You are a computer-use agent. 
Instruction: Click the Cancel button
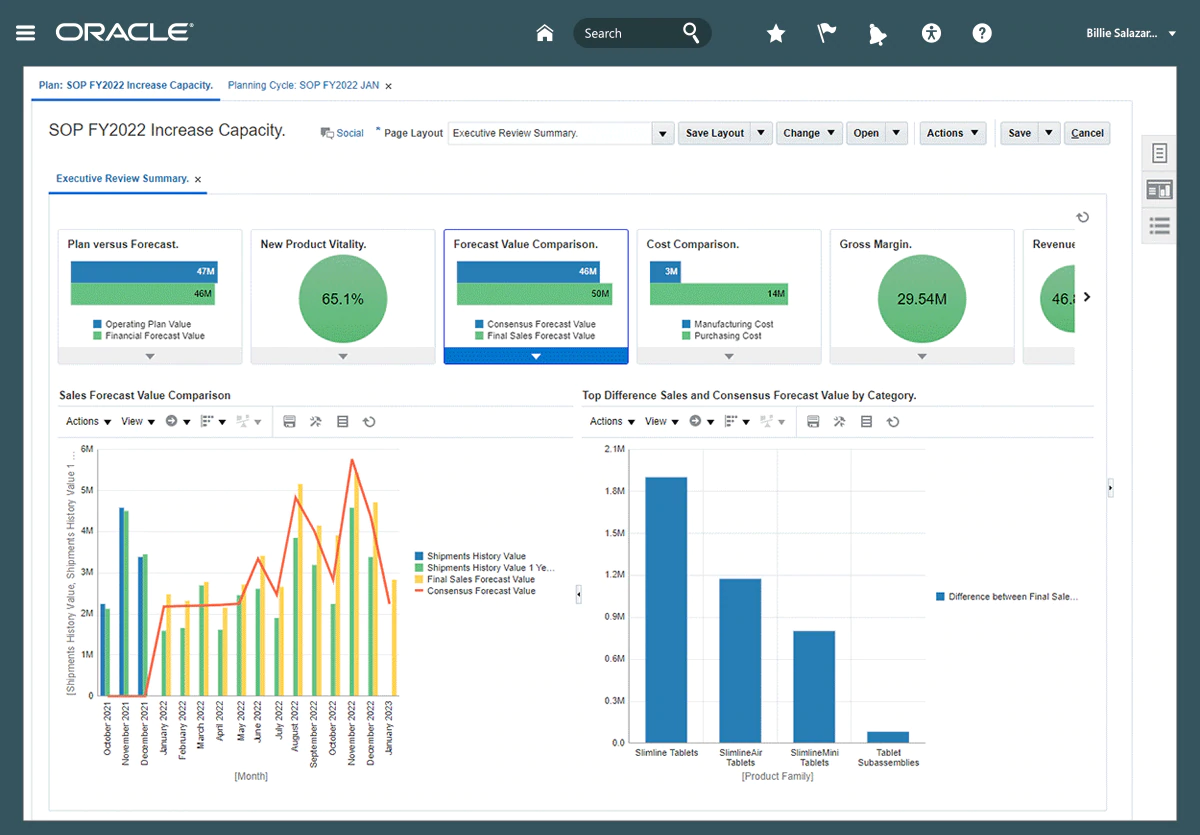click(x=1087, y=133)
